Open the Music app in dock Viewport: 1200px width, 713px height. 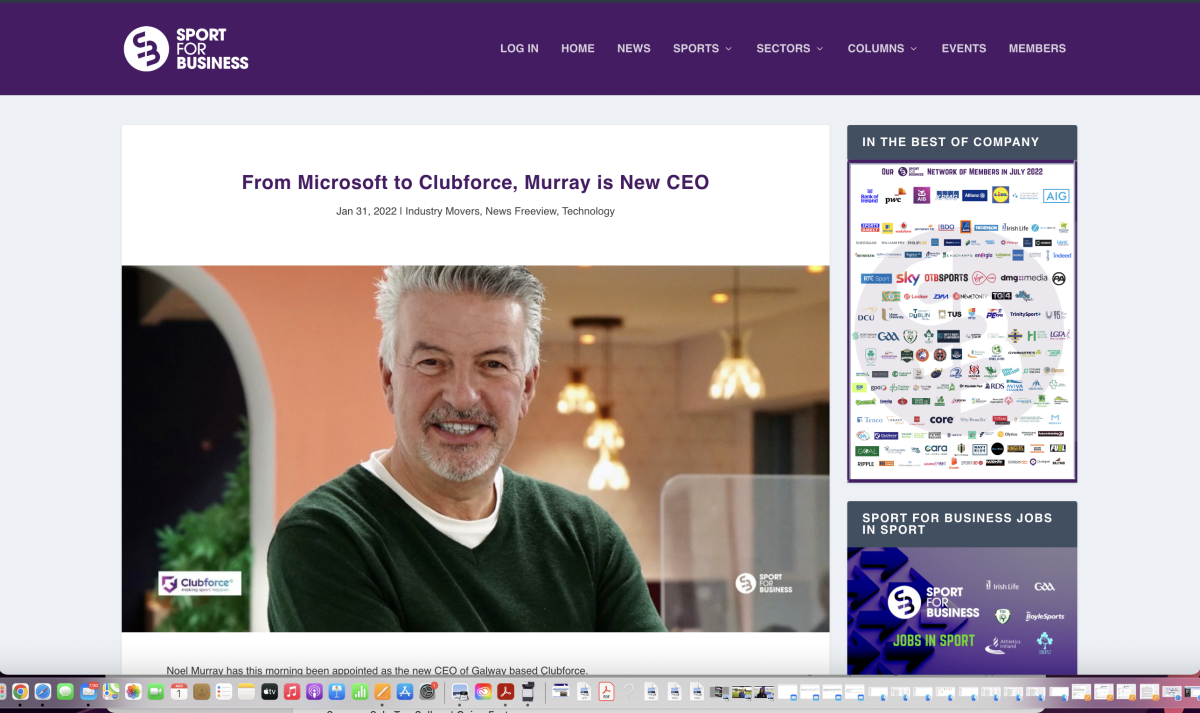tap(292, 691)
